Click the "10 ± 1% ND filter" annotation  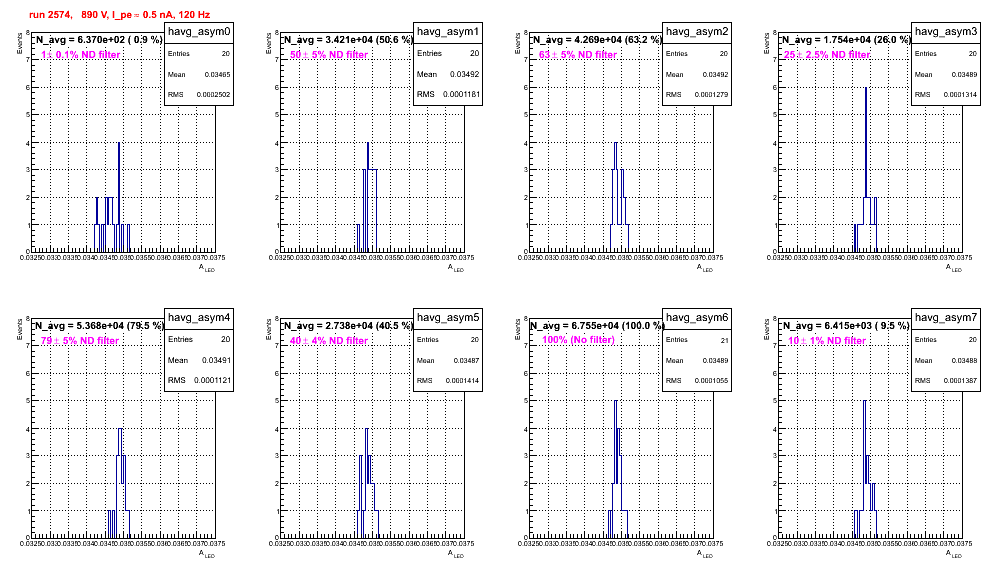point(827,341)
